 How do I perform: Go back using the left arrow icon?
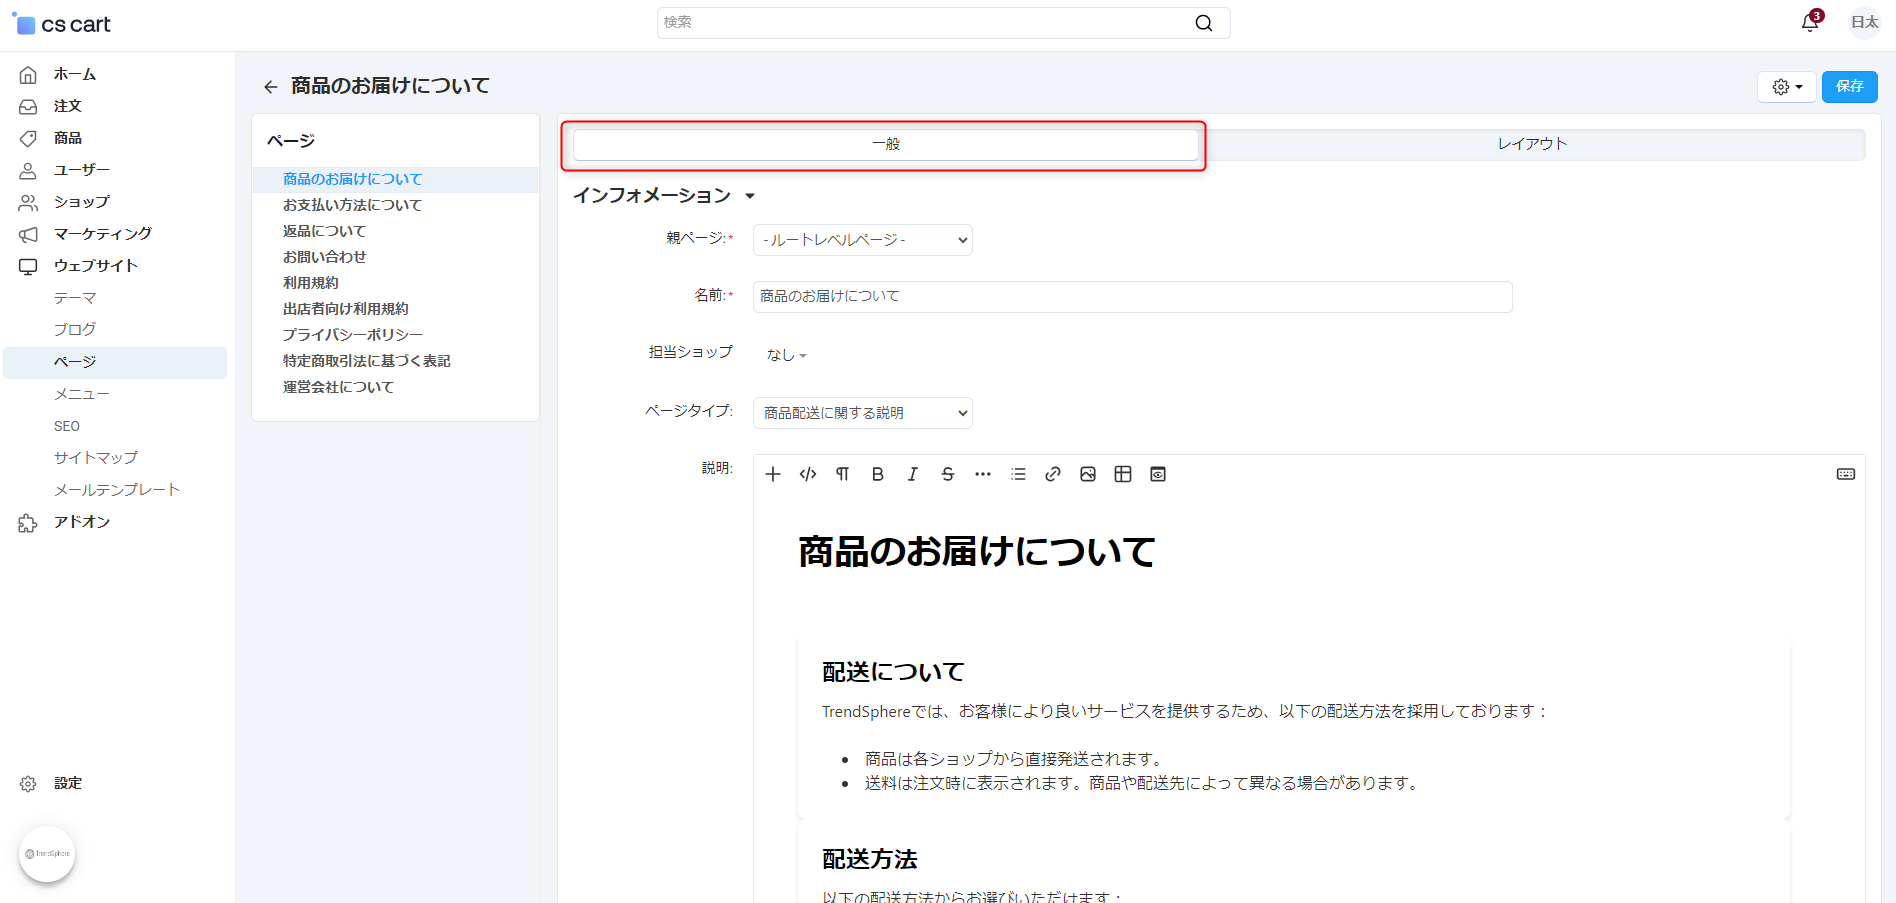click(x=270, y=87)
